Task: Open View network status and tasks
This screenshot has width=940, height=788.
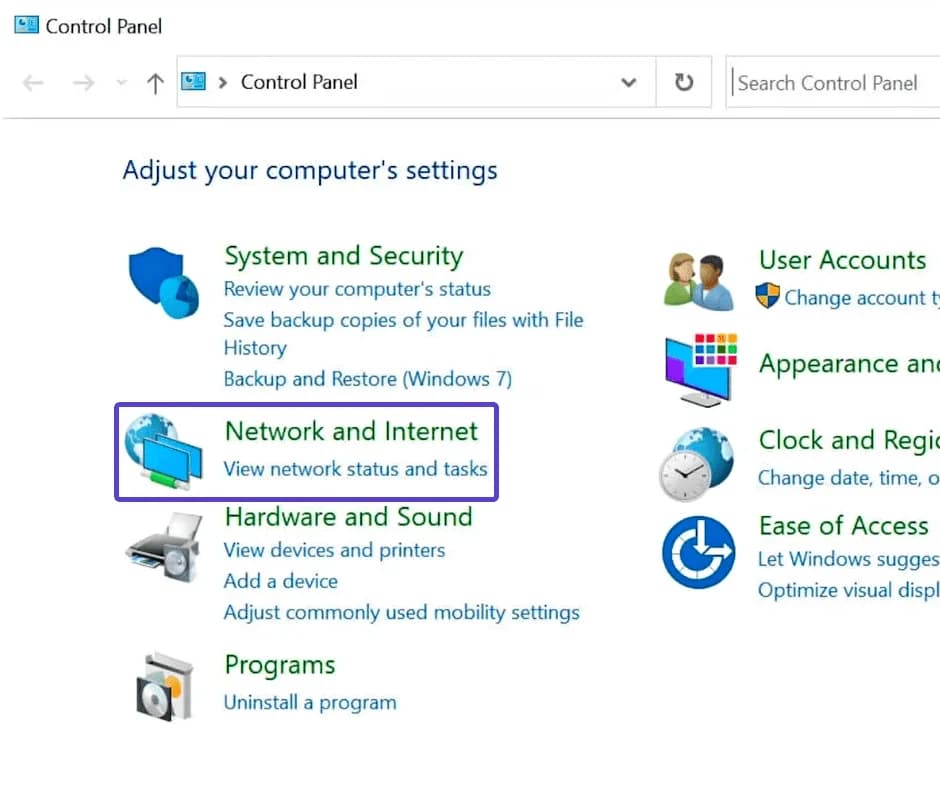Action: point(355,468)
